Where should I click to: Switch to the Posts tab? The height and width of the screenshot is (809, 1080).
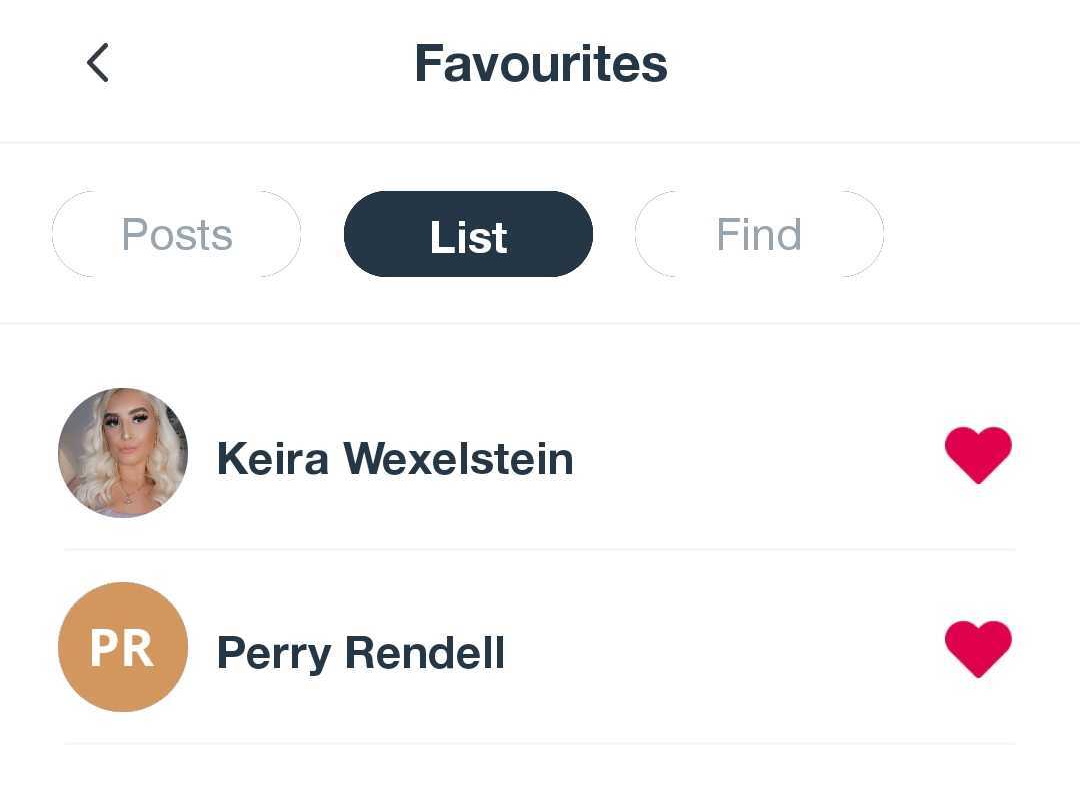point(176,234)
